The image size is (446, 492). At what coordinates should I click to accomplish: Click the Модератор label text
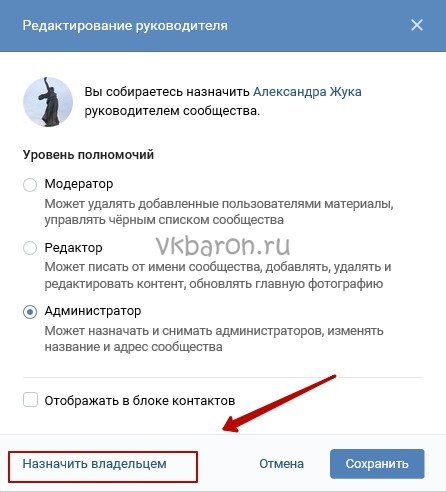[x=79, y=184]
